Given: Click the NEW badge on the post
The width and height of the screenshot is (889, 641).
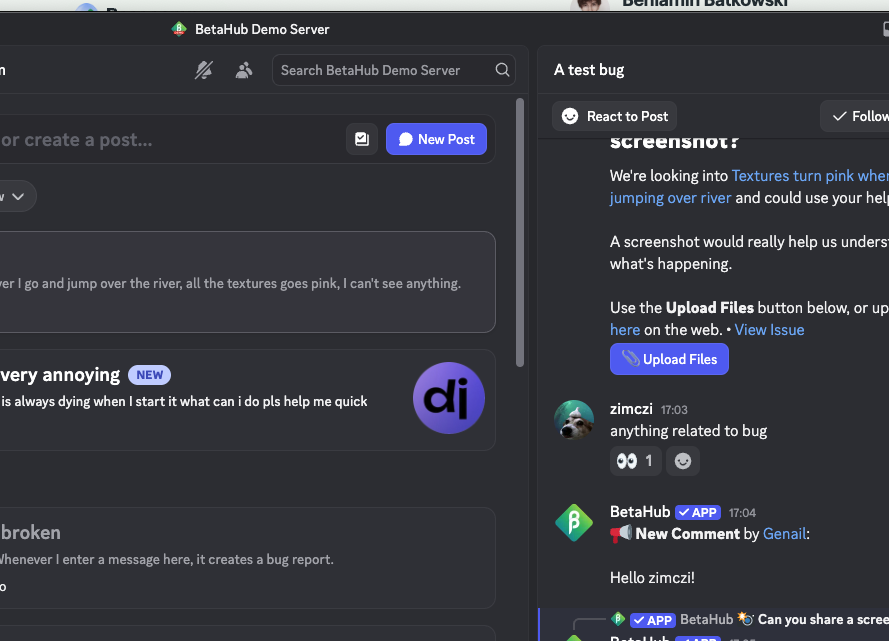Looking at the screenshot, I should (x=150, y=375).
